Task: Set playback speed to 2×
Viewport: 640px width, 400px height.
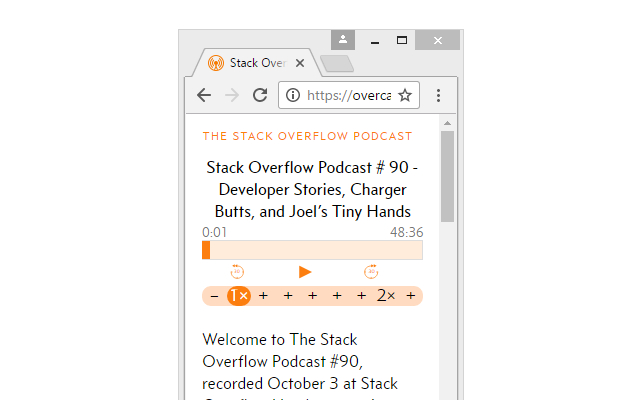Action: coord(386,296)
